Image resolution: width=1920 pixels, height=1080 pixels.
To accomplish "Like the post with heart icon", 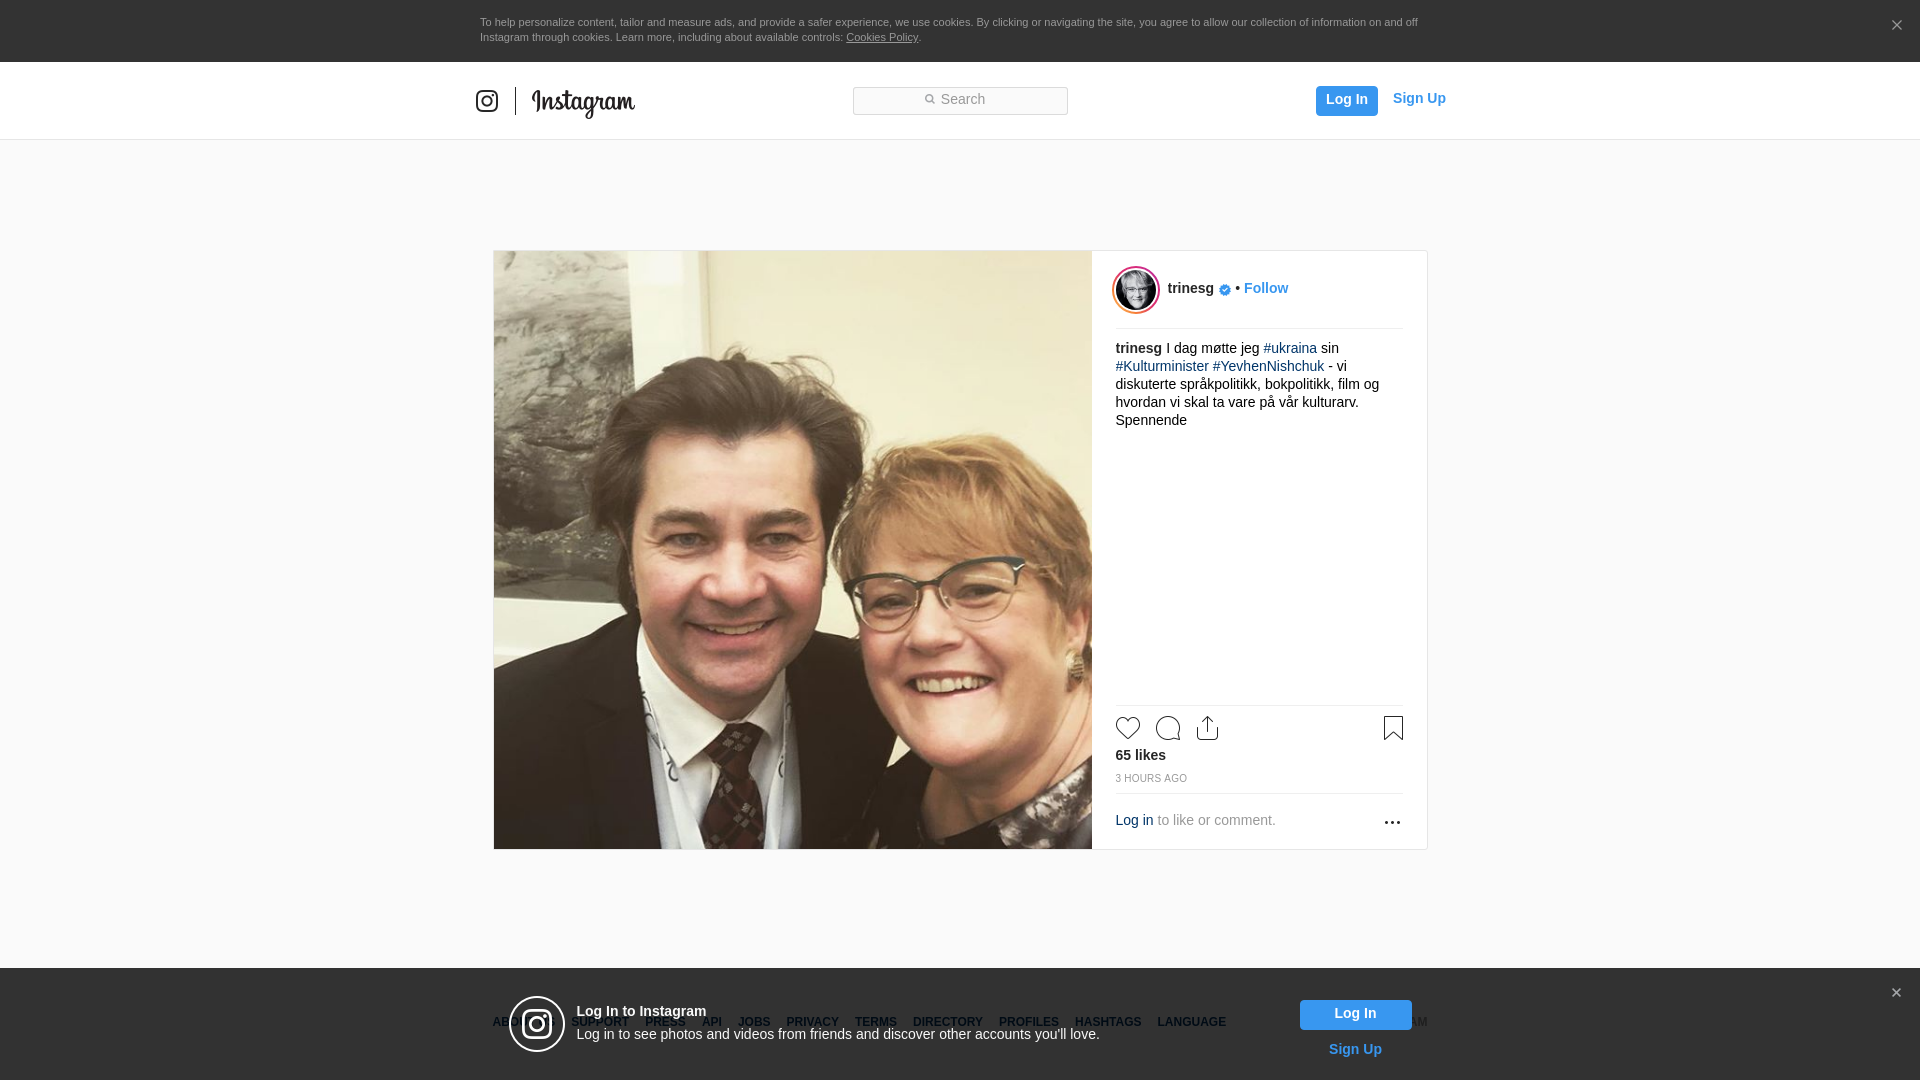I will click(x=1127, y=728).
